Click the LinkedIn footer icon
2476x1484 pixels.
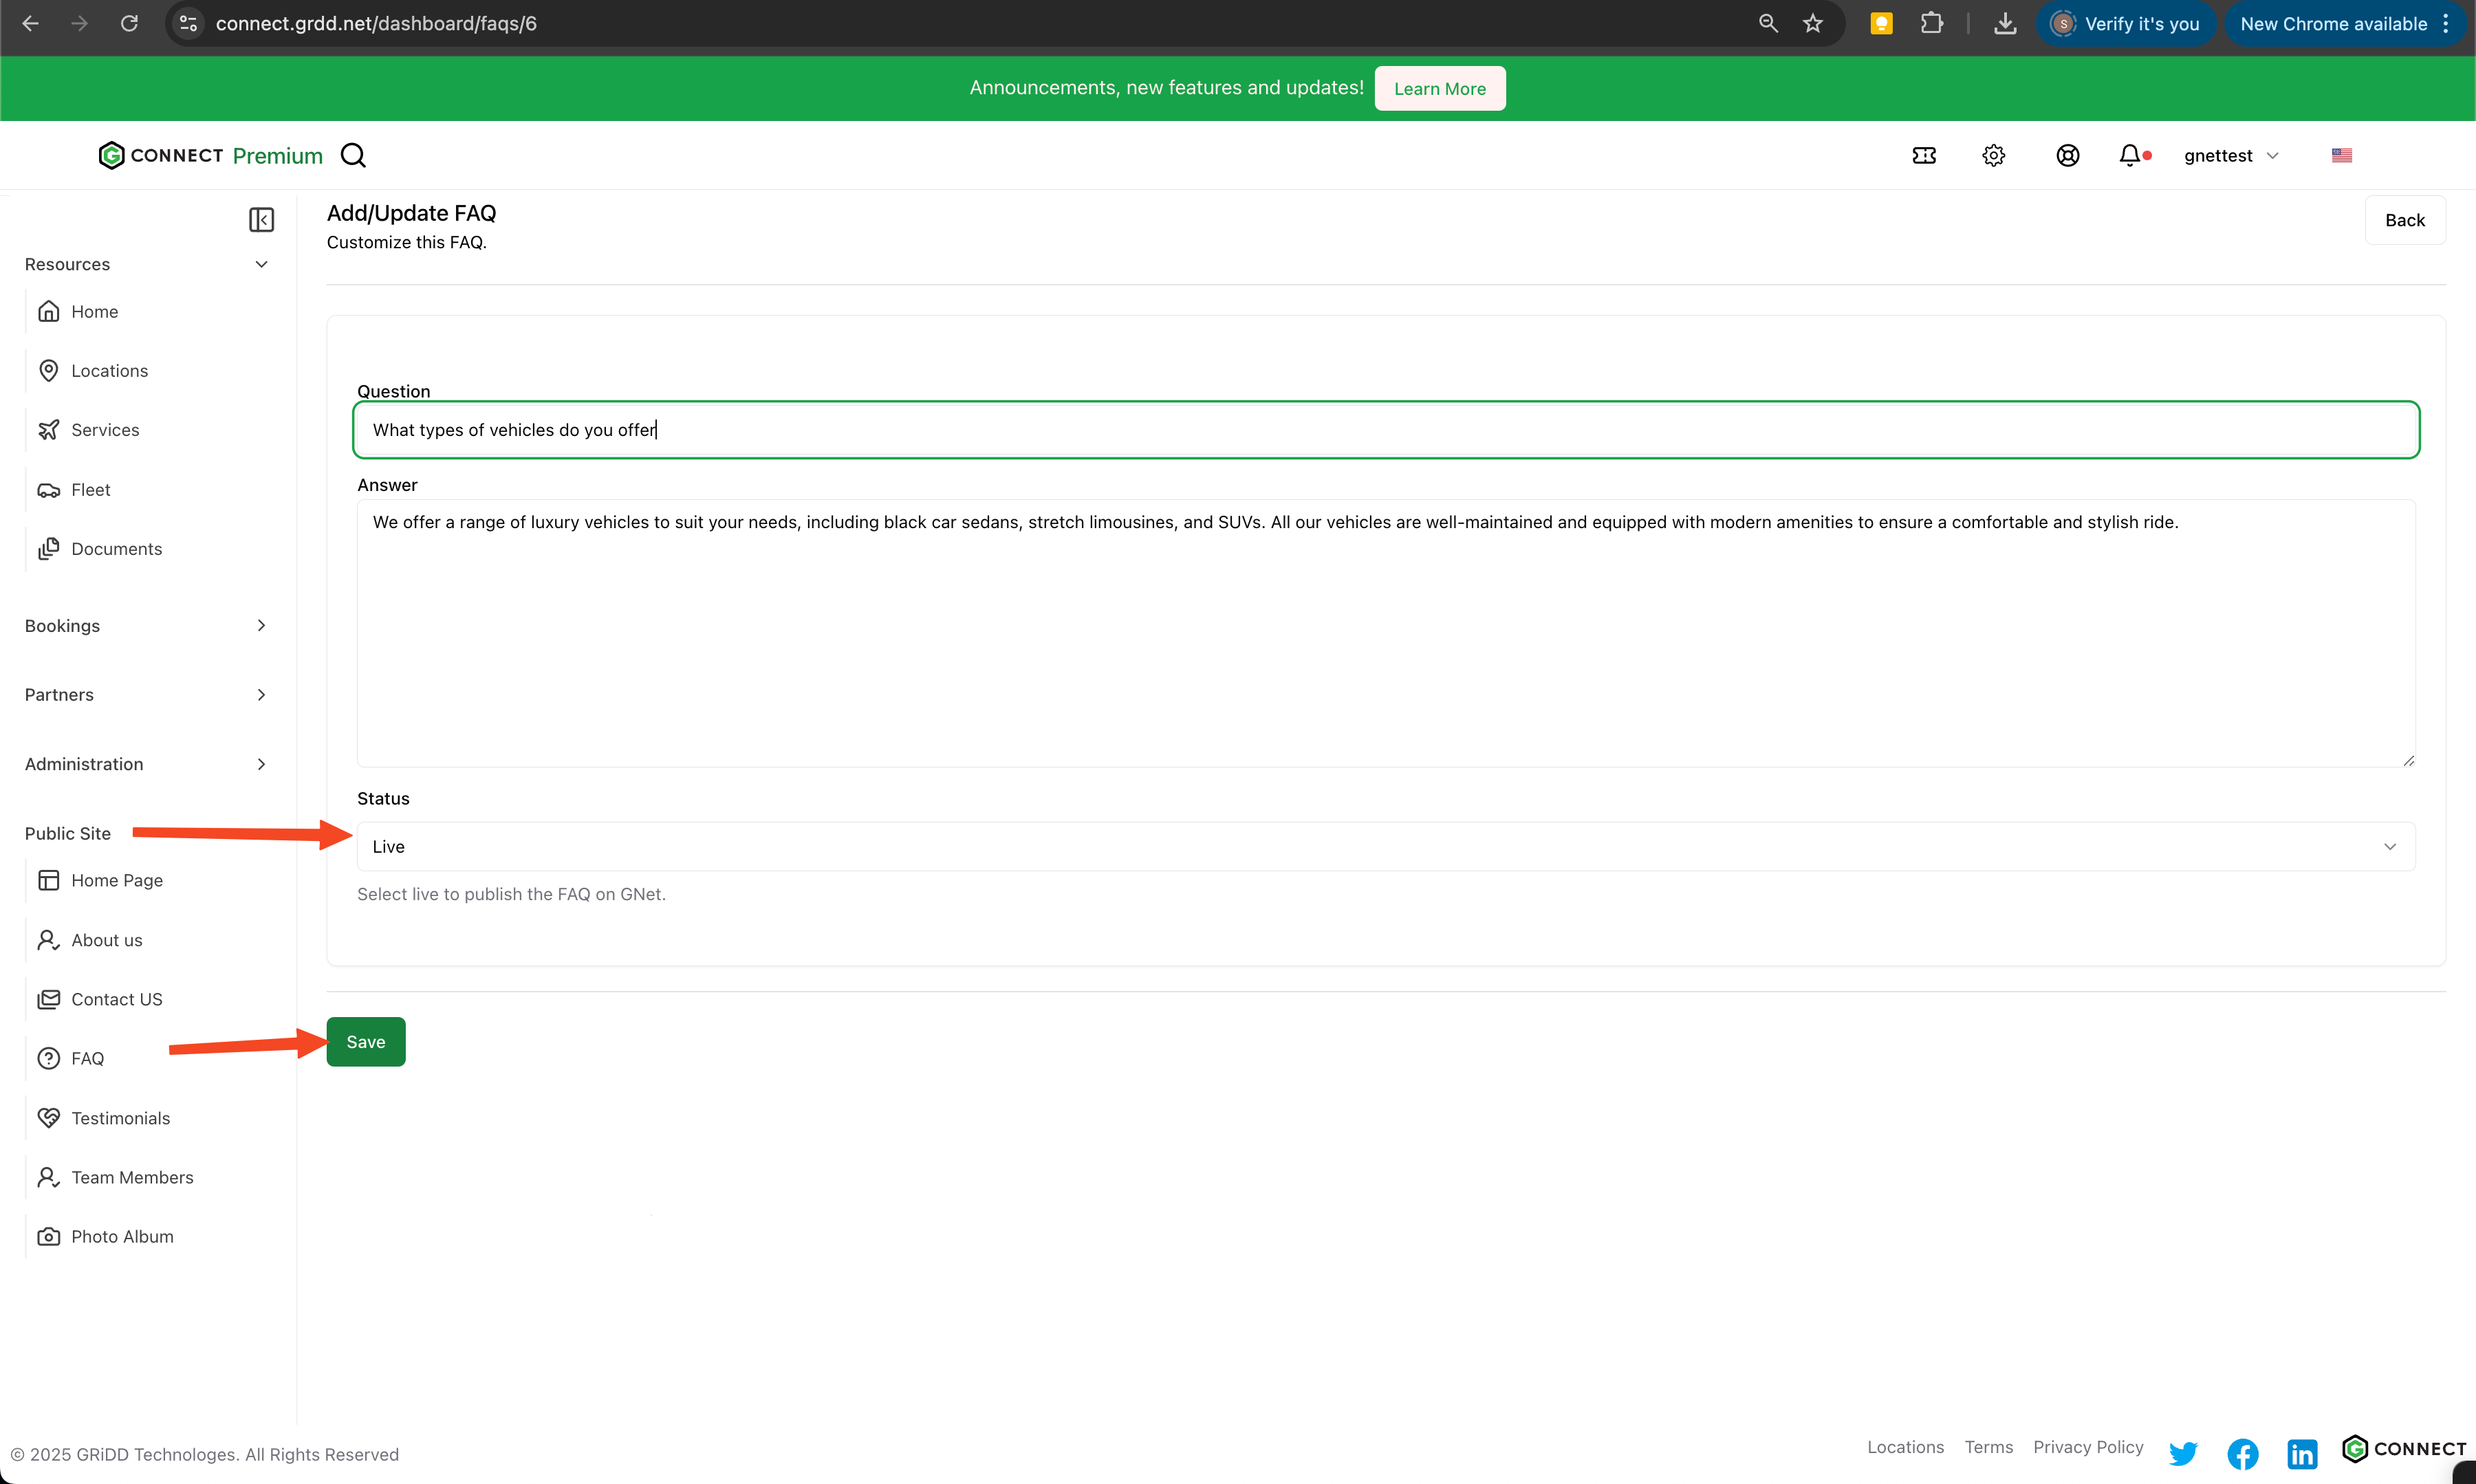2301,1453
